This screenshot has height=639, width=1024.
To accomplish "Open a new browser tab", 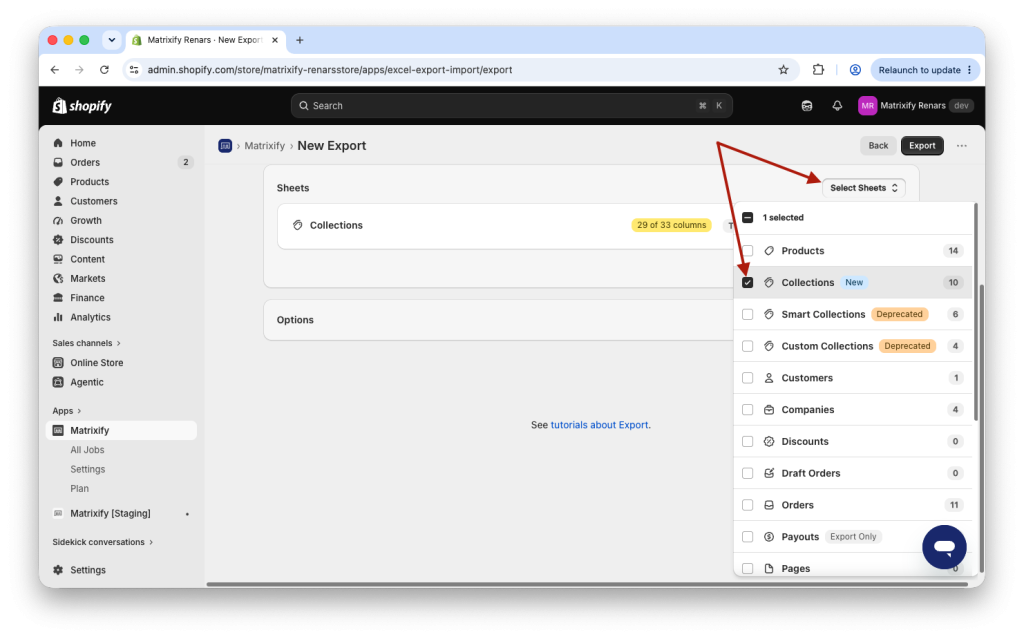I will click(300, 40).
